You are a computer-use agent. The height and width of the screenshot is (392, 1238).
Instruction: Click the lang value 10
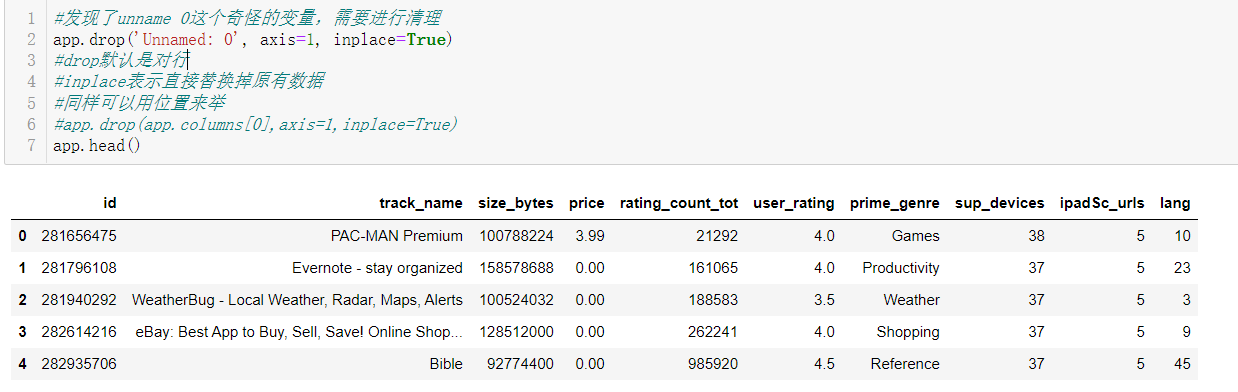[x=1182, y=236]
